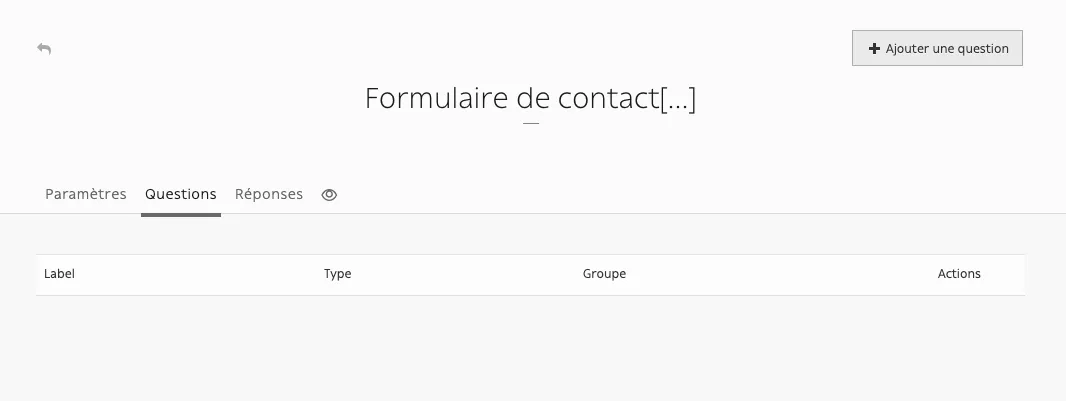Click blank header space between Groupe and Actions
The height and width of the screenshot is (401, 1066).
click(x=782, y=275)
